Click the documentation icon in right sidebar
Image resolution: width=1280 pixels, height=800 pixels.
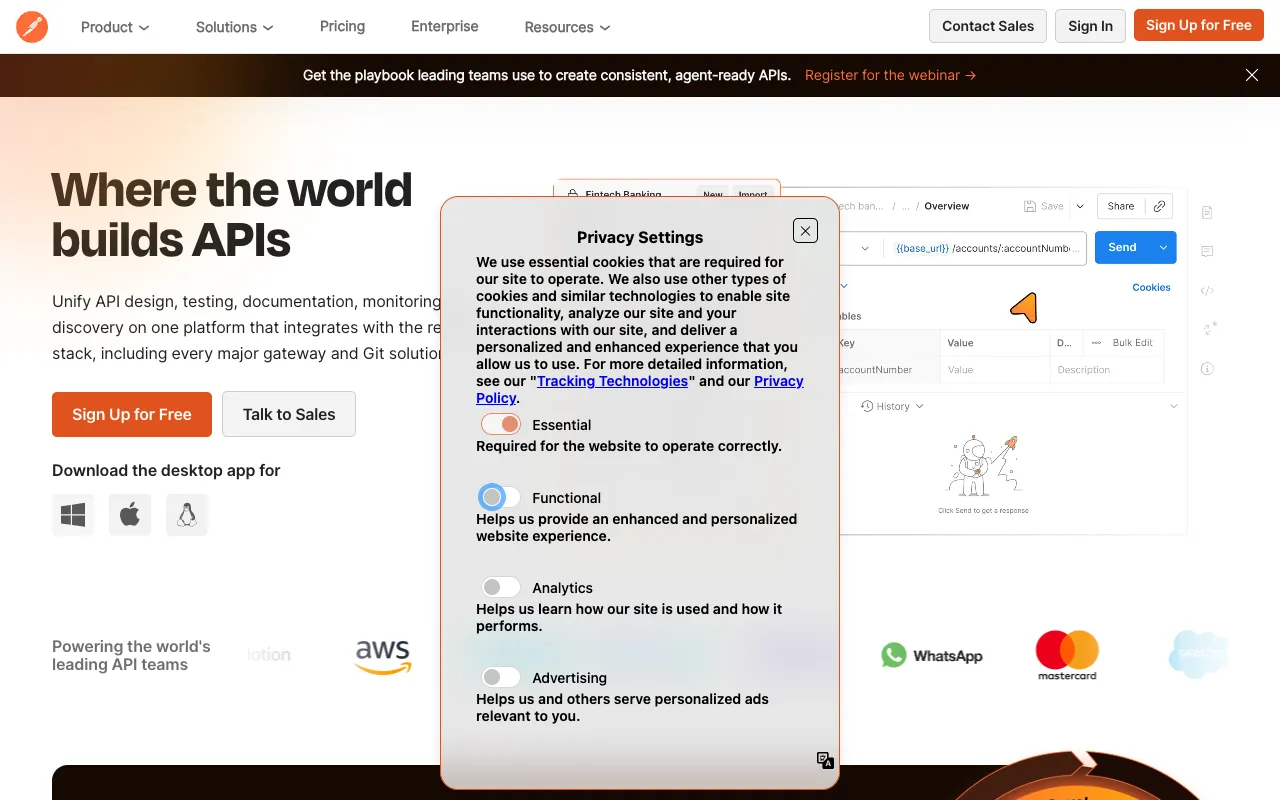1207,212
